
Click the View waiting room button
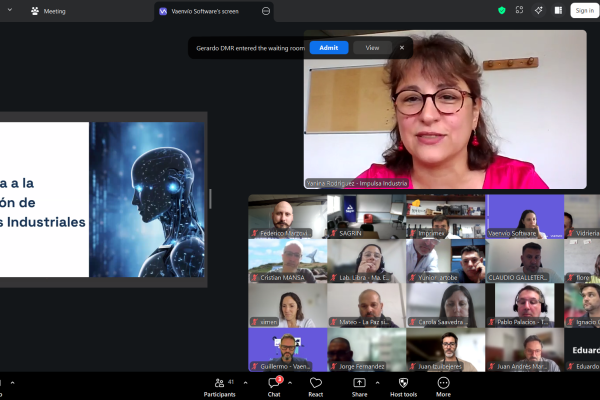pyautogui.click(x=372, y=47)
